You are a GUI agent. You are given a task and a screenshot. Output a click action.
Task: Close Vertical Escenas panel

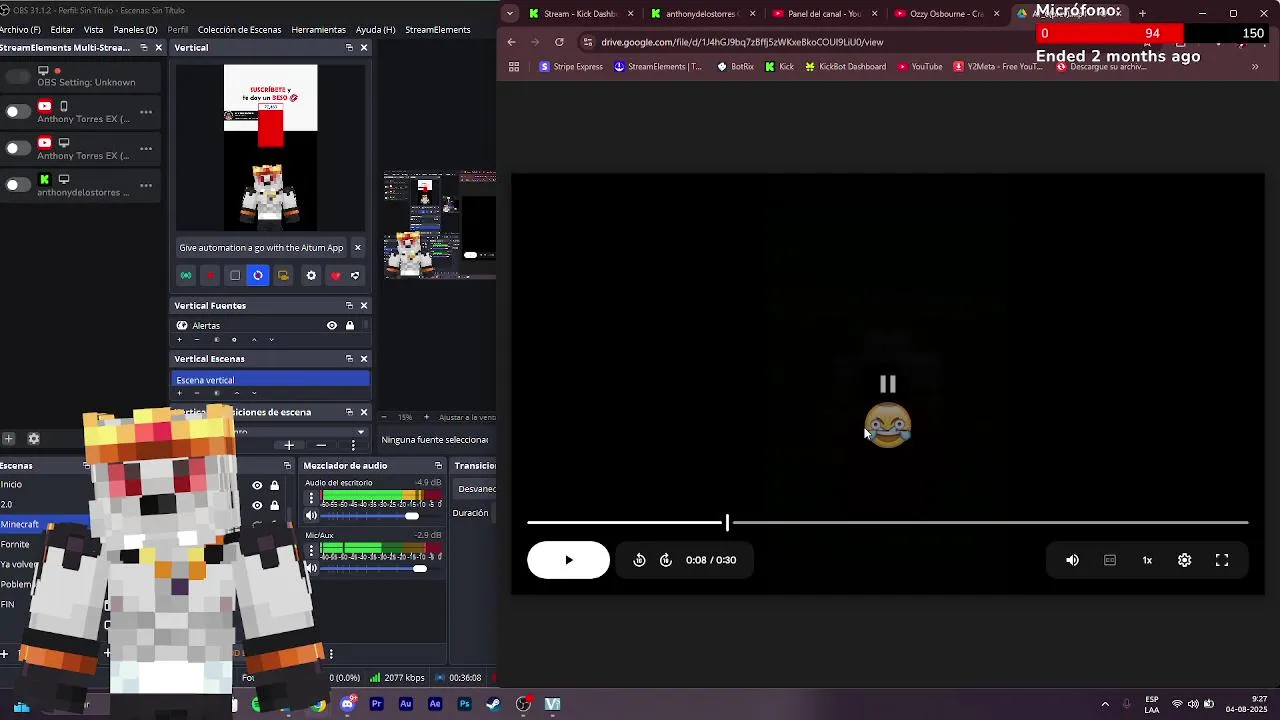(364, 358)
